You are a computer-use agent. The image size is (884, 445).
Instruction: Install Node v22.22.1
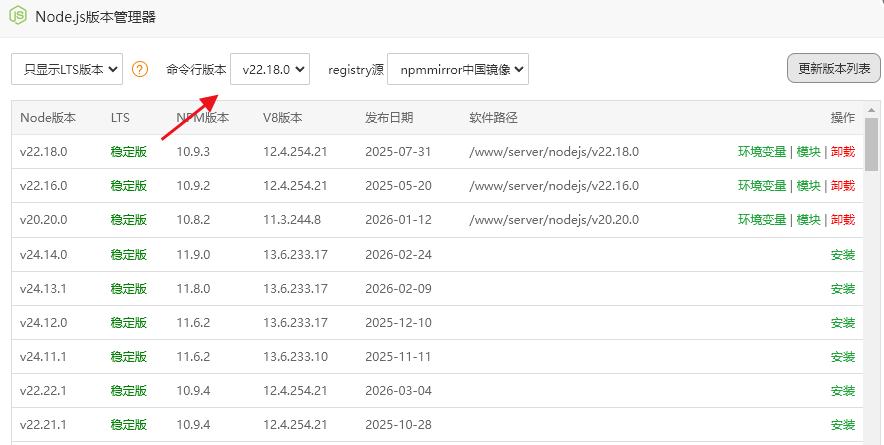click(843, 391)
